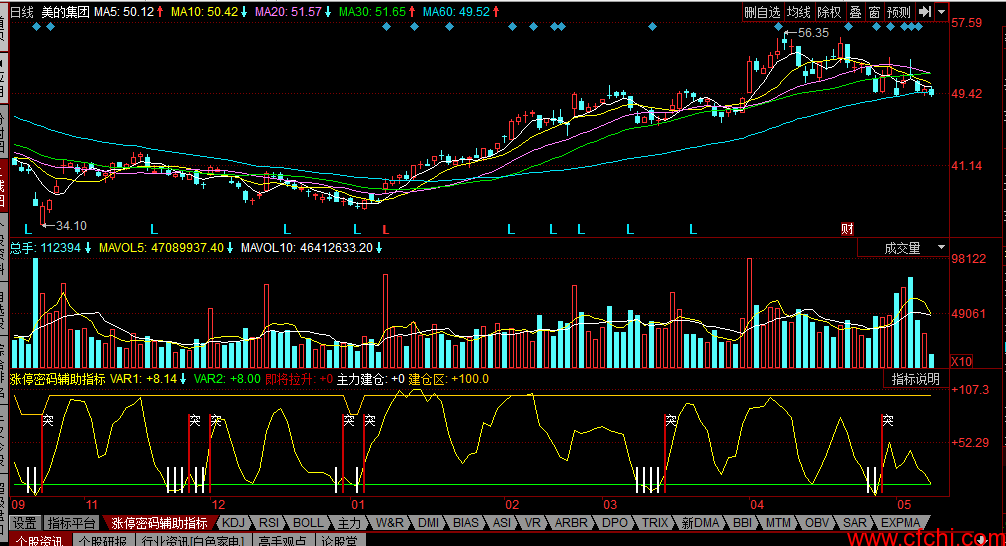Click the 34.10 low price annotation
1006x546 pixels.
click(71, 226)
